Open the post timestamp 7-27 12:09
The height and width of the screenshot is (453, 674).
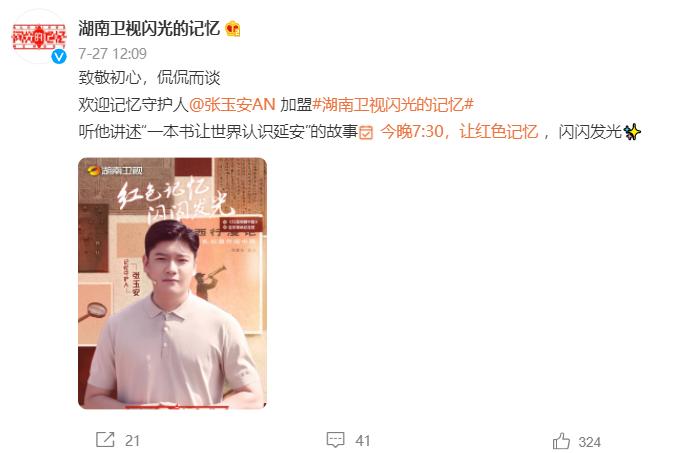coord(113,54)
